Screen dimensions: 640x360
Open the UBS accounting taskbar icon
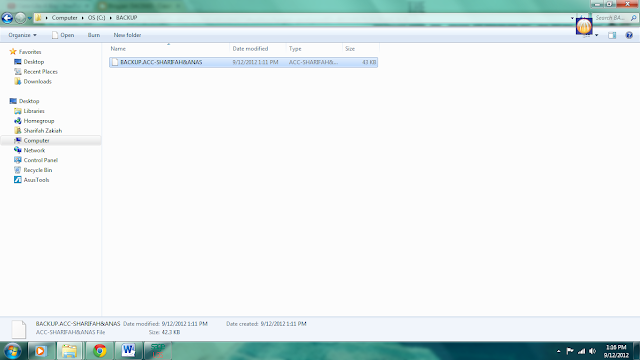point(158,351)
